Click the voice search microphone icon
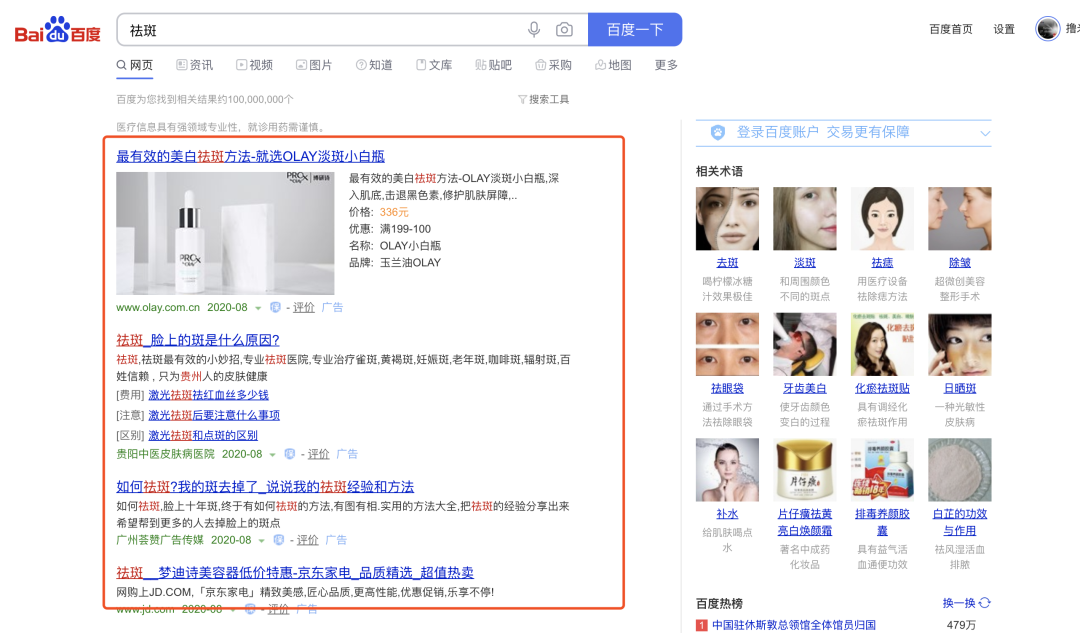 point(534,30)
